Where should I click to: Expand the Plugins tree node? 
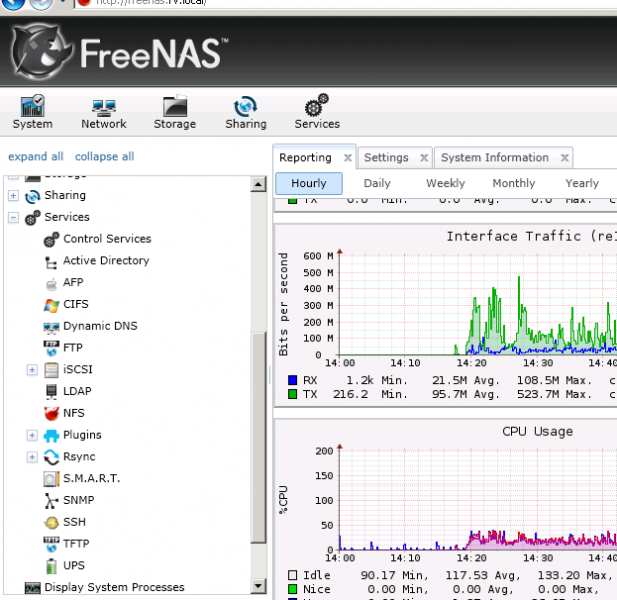click(x=32, y=435)
